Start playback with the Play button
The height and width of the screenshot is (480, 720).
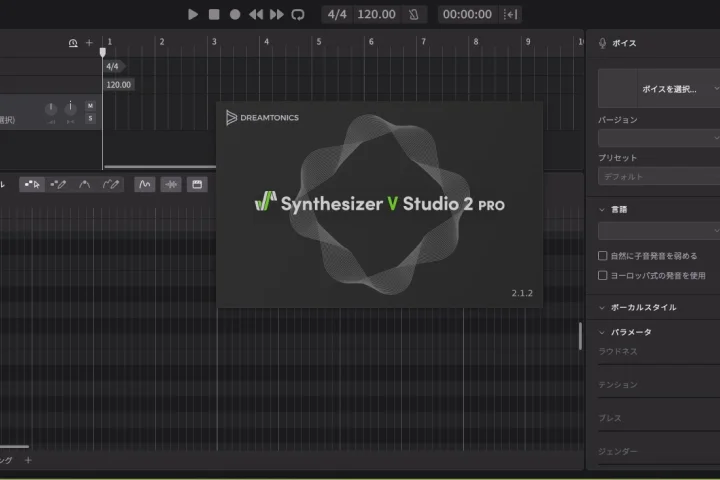click(x=193, y=14)
